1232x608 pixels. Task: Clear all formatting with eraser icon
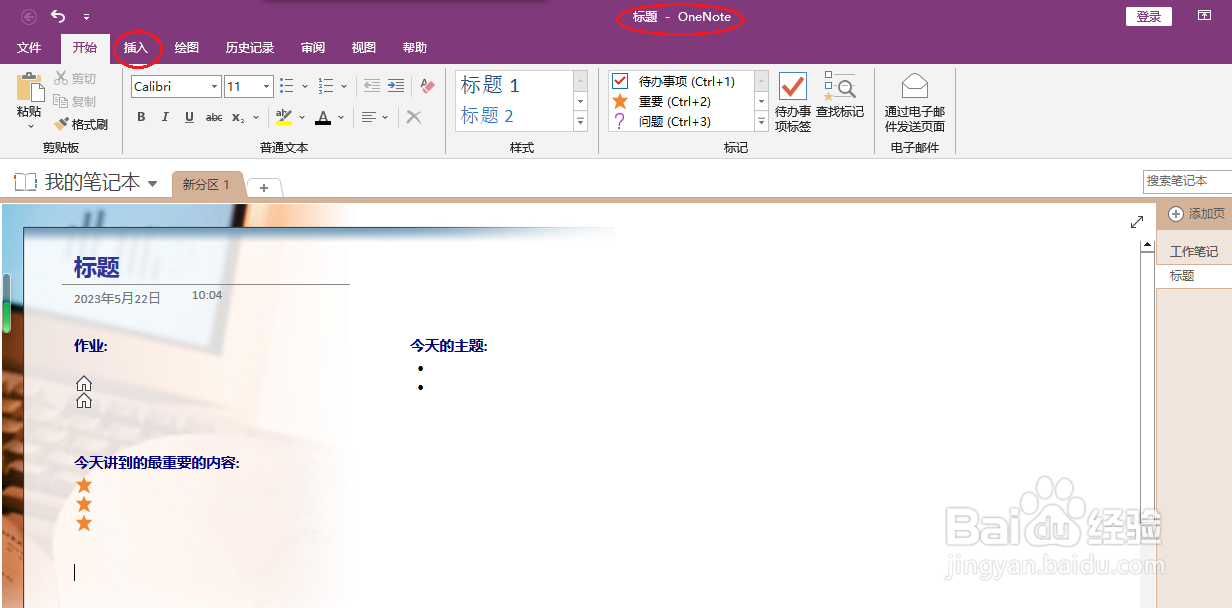coord(427,87)
